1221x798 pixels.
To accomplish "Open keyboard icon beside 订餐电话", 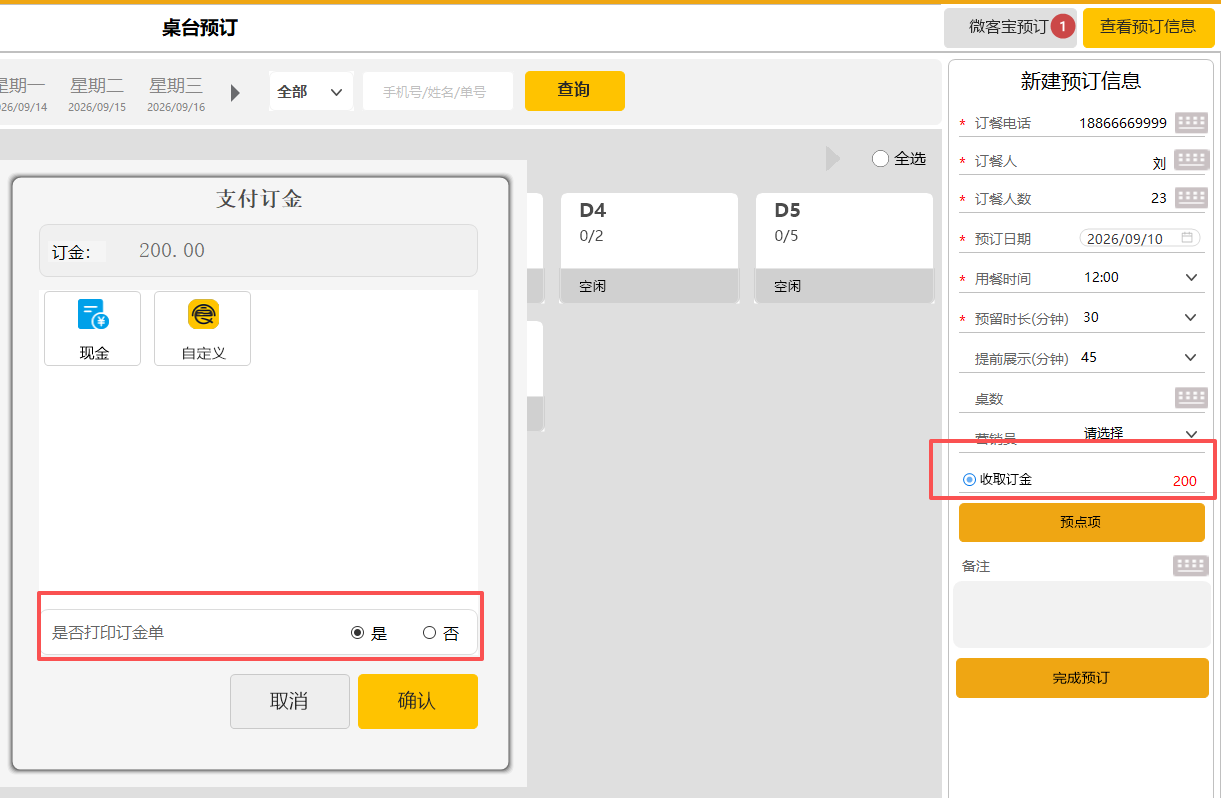I will pyautogui.click(x=1191, y=123).
